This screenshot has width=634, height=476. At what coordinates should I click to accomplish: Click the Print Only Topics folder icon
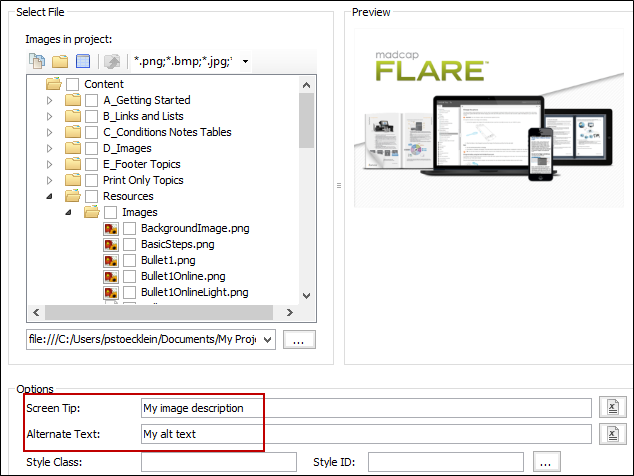(x=73, y=180)
